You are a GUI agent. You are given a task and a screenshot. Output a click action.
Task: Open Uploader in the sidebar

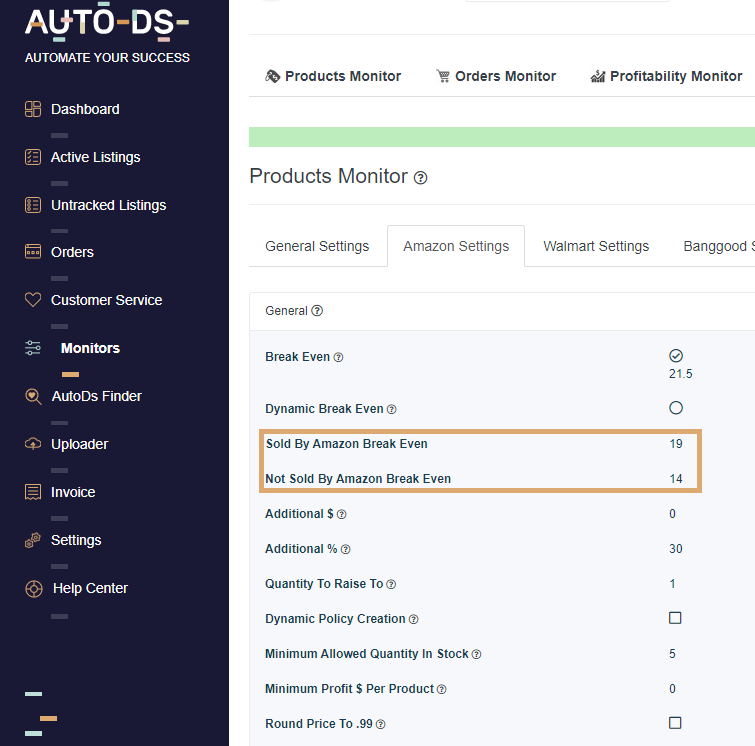(79, 444)
